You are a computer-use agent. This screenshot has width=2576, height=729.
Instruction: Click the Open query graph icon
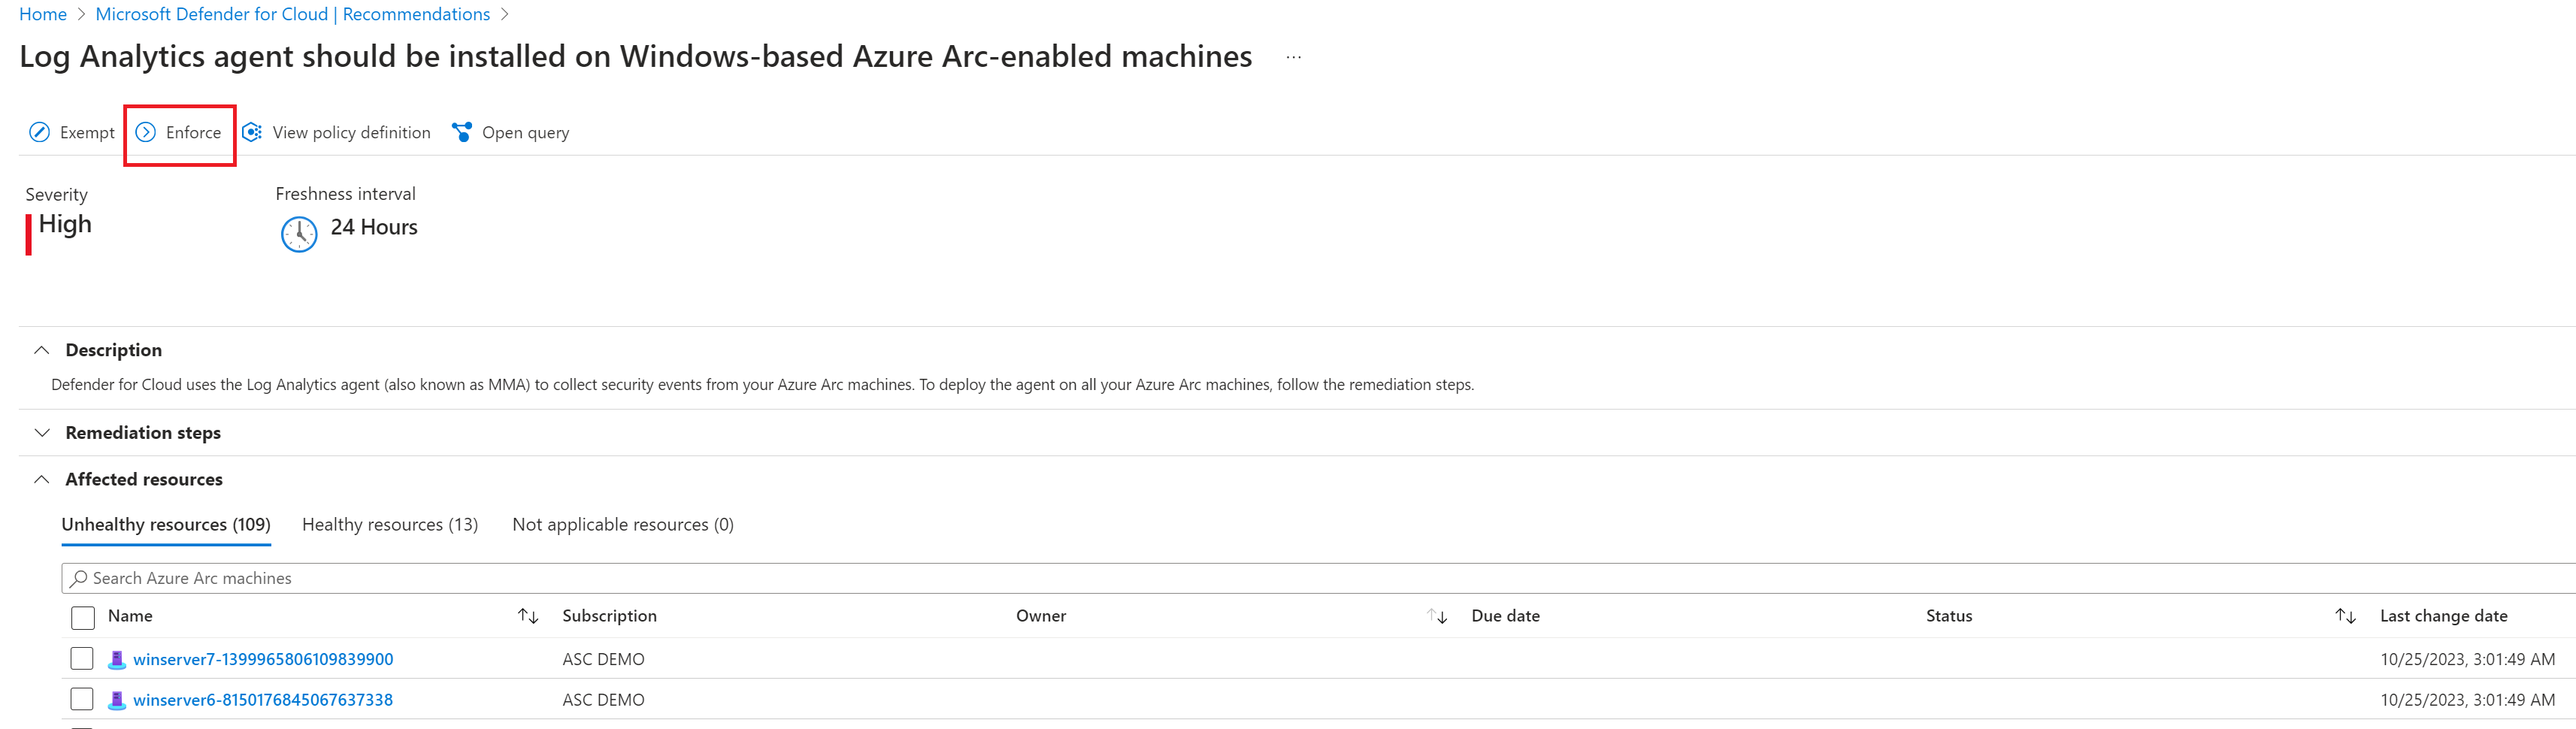point(462,132)
